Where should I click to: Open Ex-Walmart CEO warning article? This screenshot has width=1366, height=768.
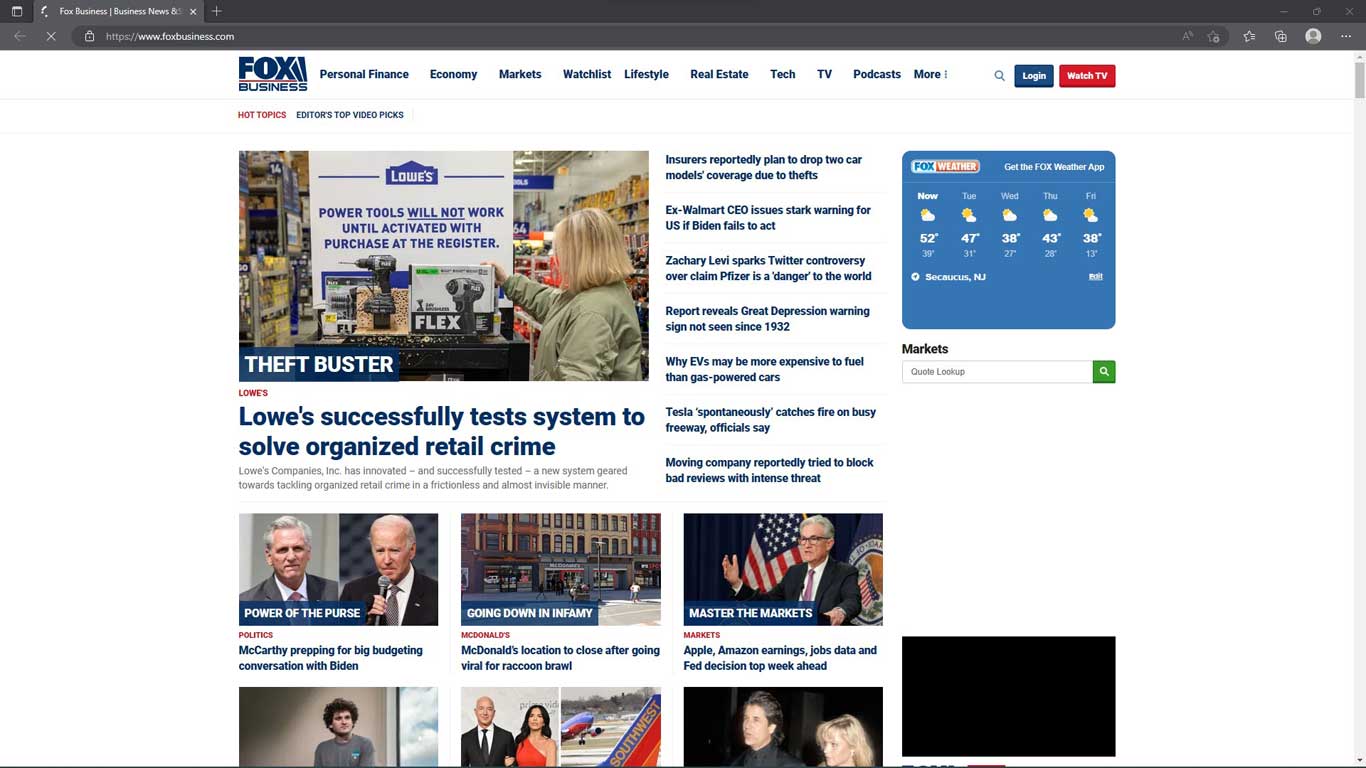[768, 218]
